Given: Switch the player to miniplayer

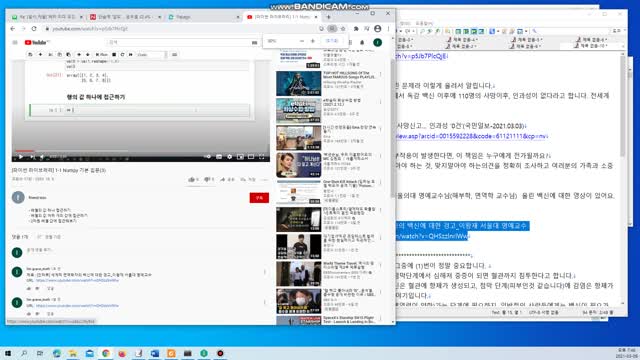Looking at the screenshot, I should 240,157.
